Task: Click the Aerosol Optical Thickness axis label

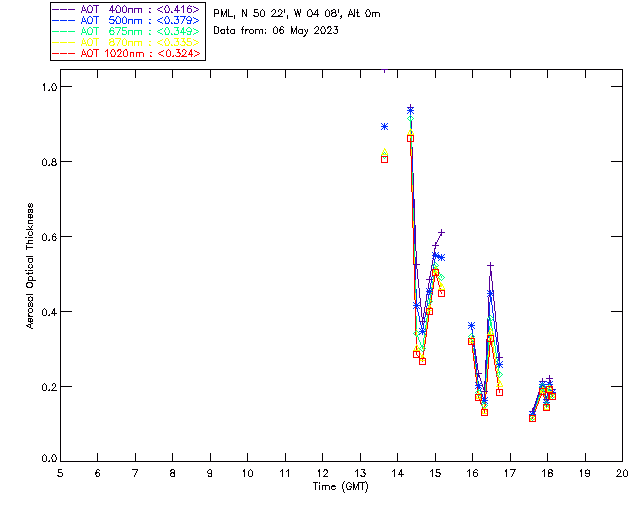Action: [30, 266]
